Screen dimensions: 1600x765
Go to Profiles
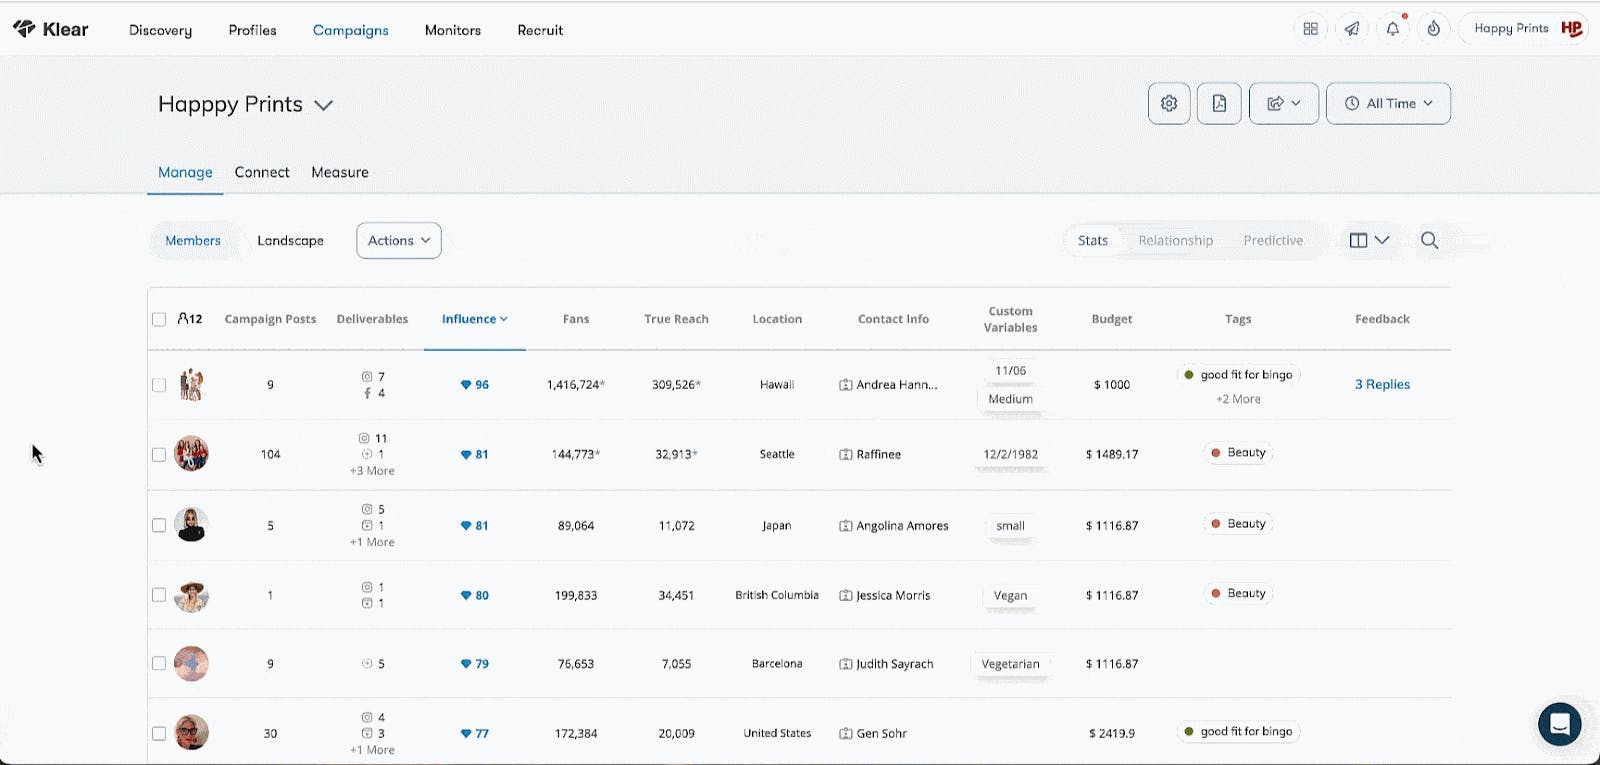point(252,30)
